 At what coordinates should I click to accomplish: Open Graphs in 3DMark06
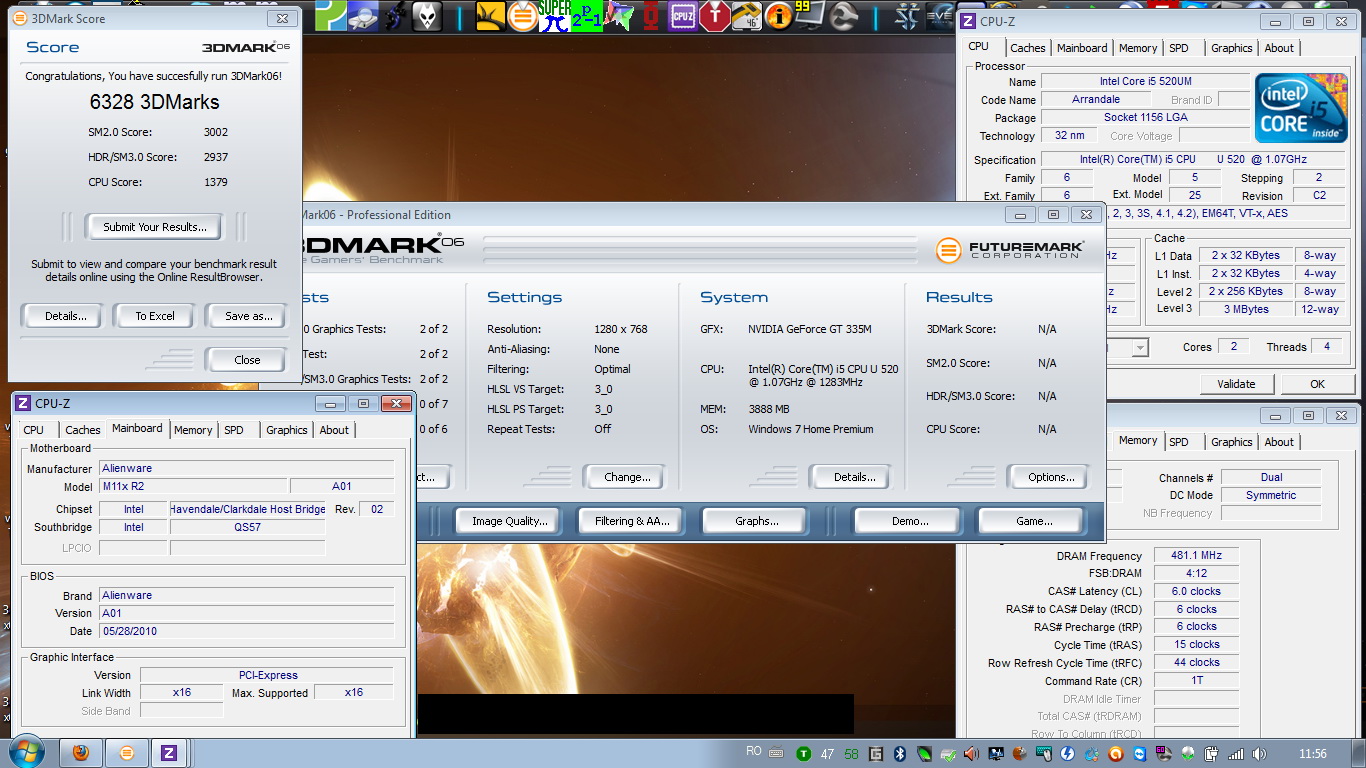point(757,521)
